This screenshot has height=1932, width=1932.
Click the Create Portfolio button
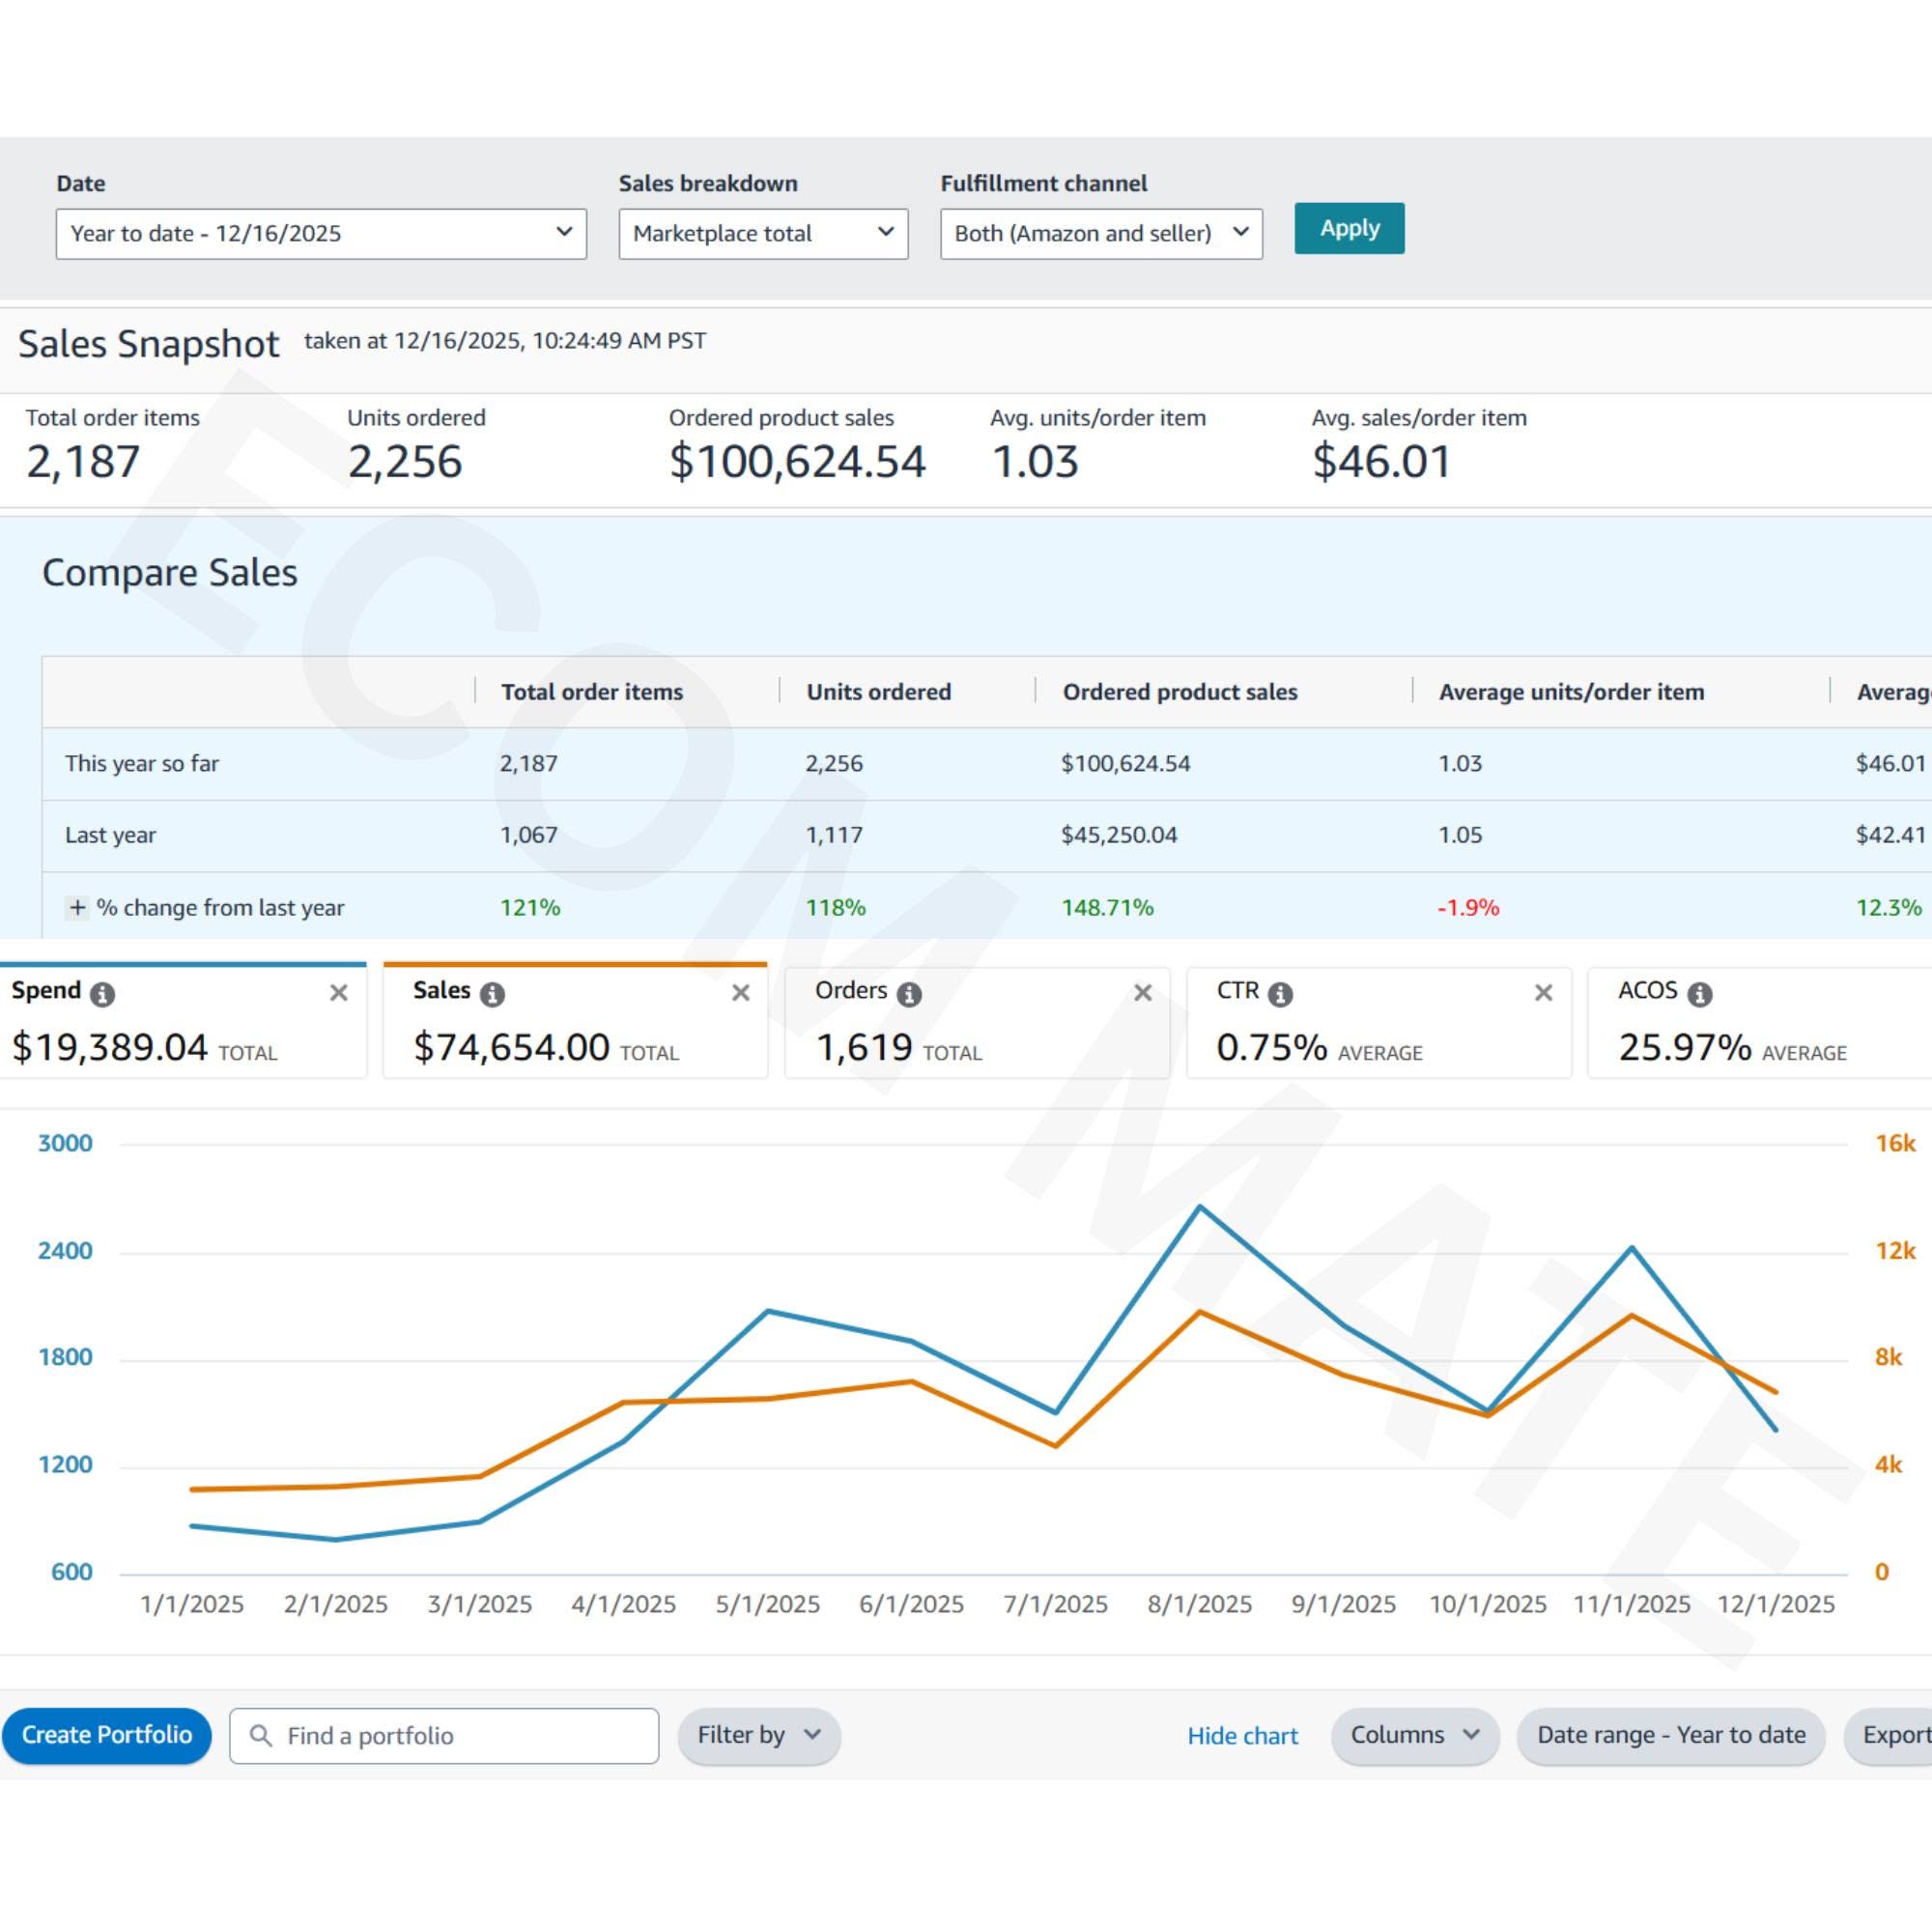coord(107,1735)
